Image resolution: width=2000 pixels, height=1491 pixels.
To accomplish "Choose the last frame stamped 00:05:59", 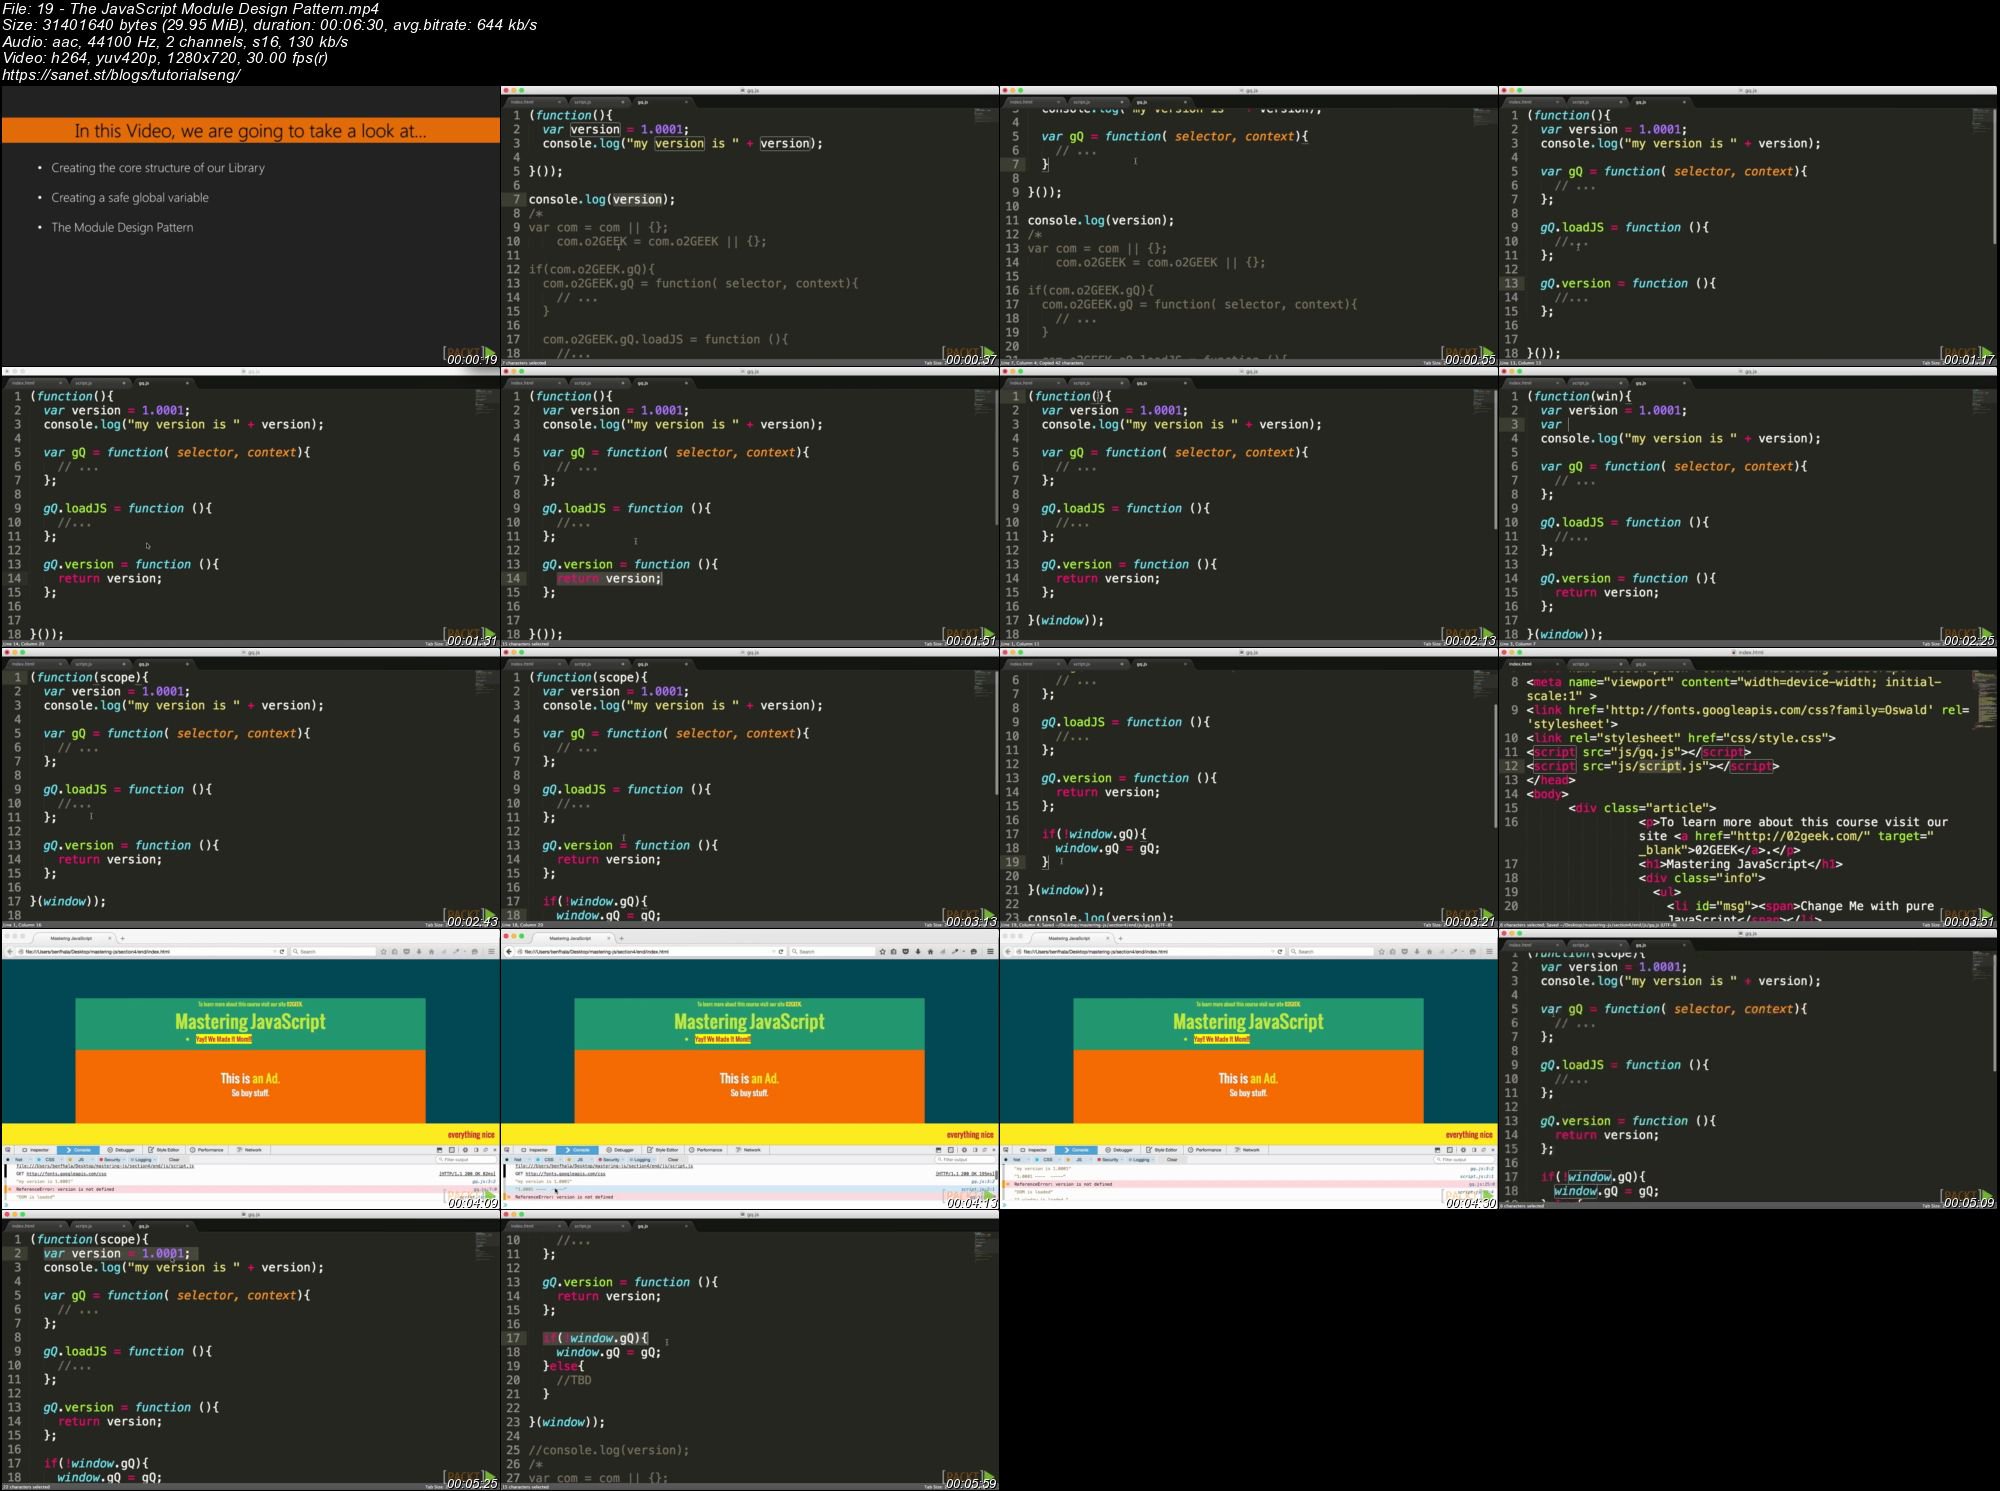I will [749, 1350].
